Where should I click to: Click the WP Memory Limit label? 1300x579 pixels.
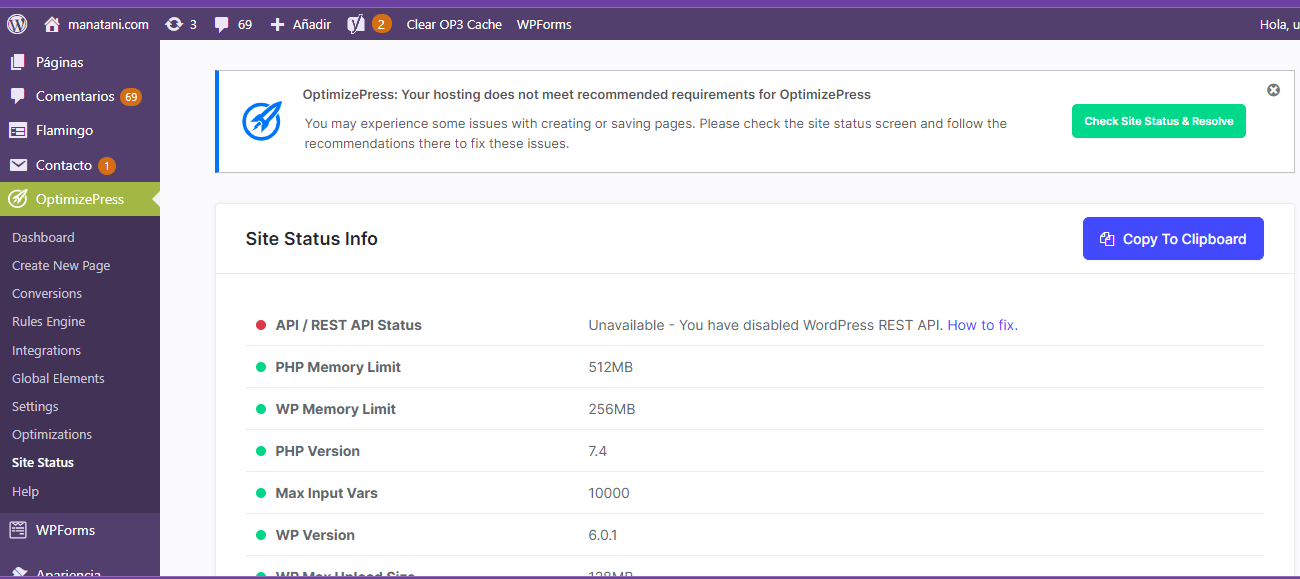click(x=336, y=409)
